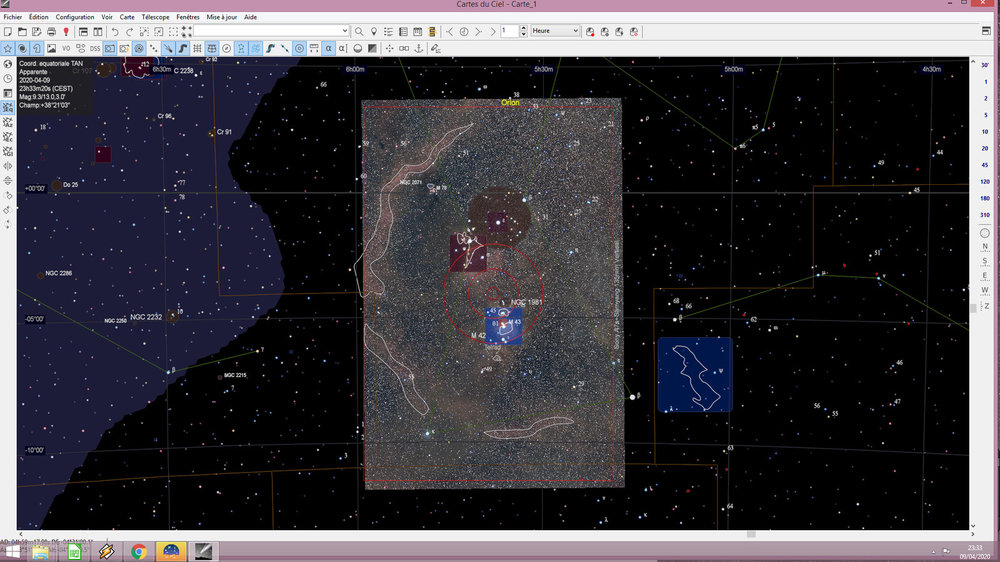Click the anchor icon in toolbar

point(418,48)
